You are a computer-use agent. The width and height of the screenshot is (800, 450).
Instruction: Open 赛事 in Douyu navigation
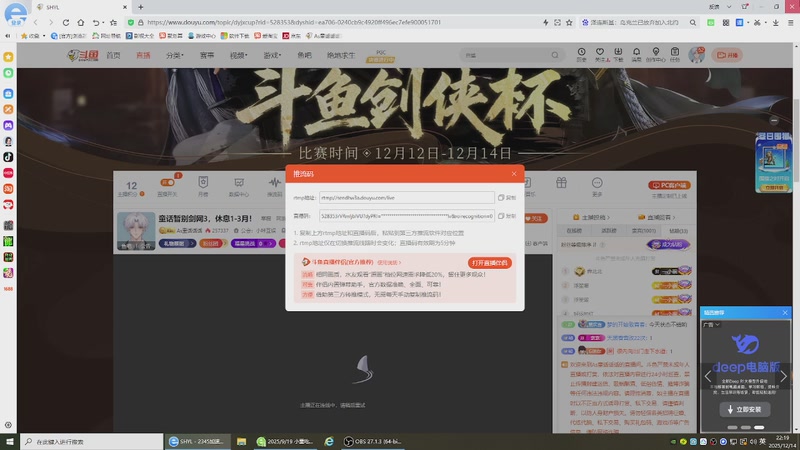[207, 55]
